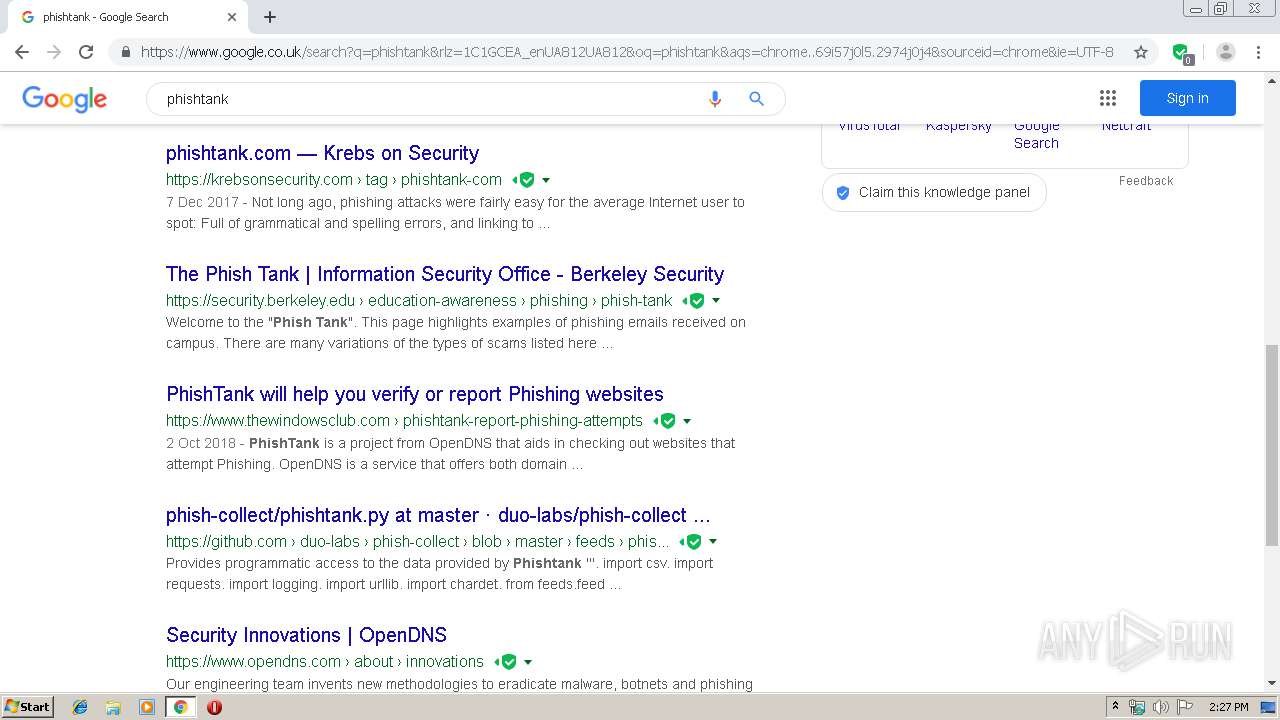Click the browser address bar
This screenshot has width=1280, height=720.
click(x=627, y=52)
